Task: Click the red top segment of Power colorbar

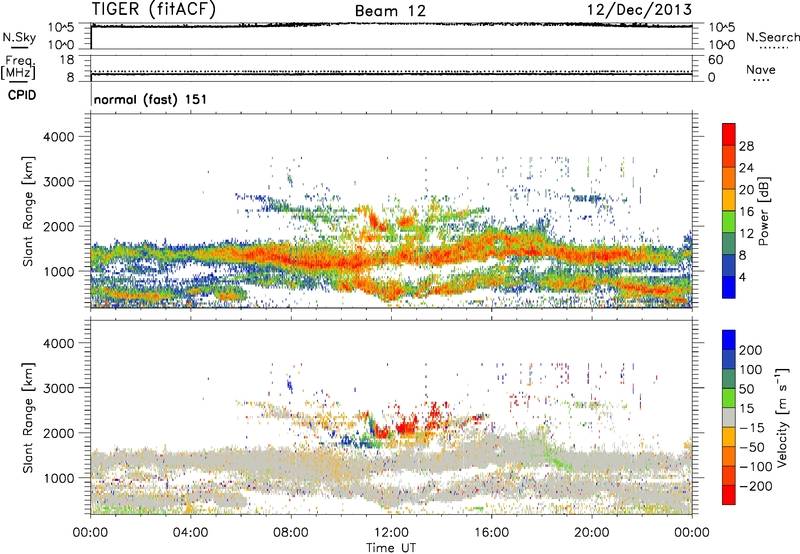Action: pos(729,134)
